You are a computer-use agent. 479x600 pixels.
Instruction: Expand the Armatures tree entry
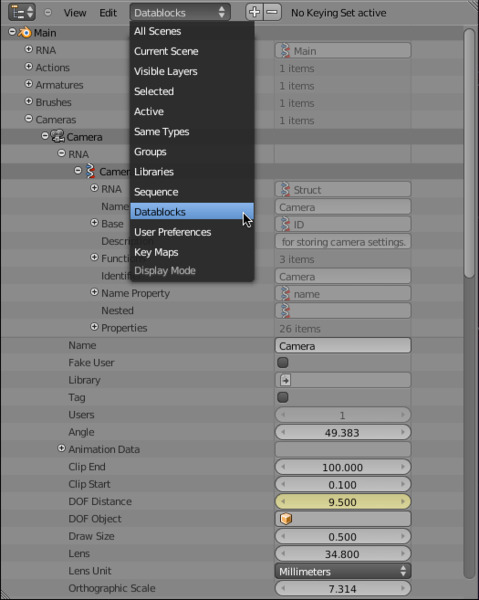(x=29, y=84)
